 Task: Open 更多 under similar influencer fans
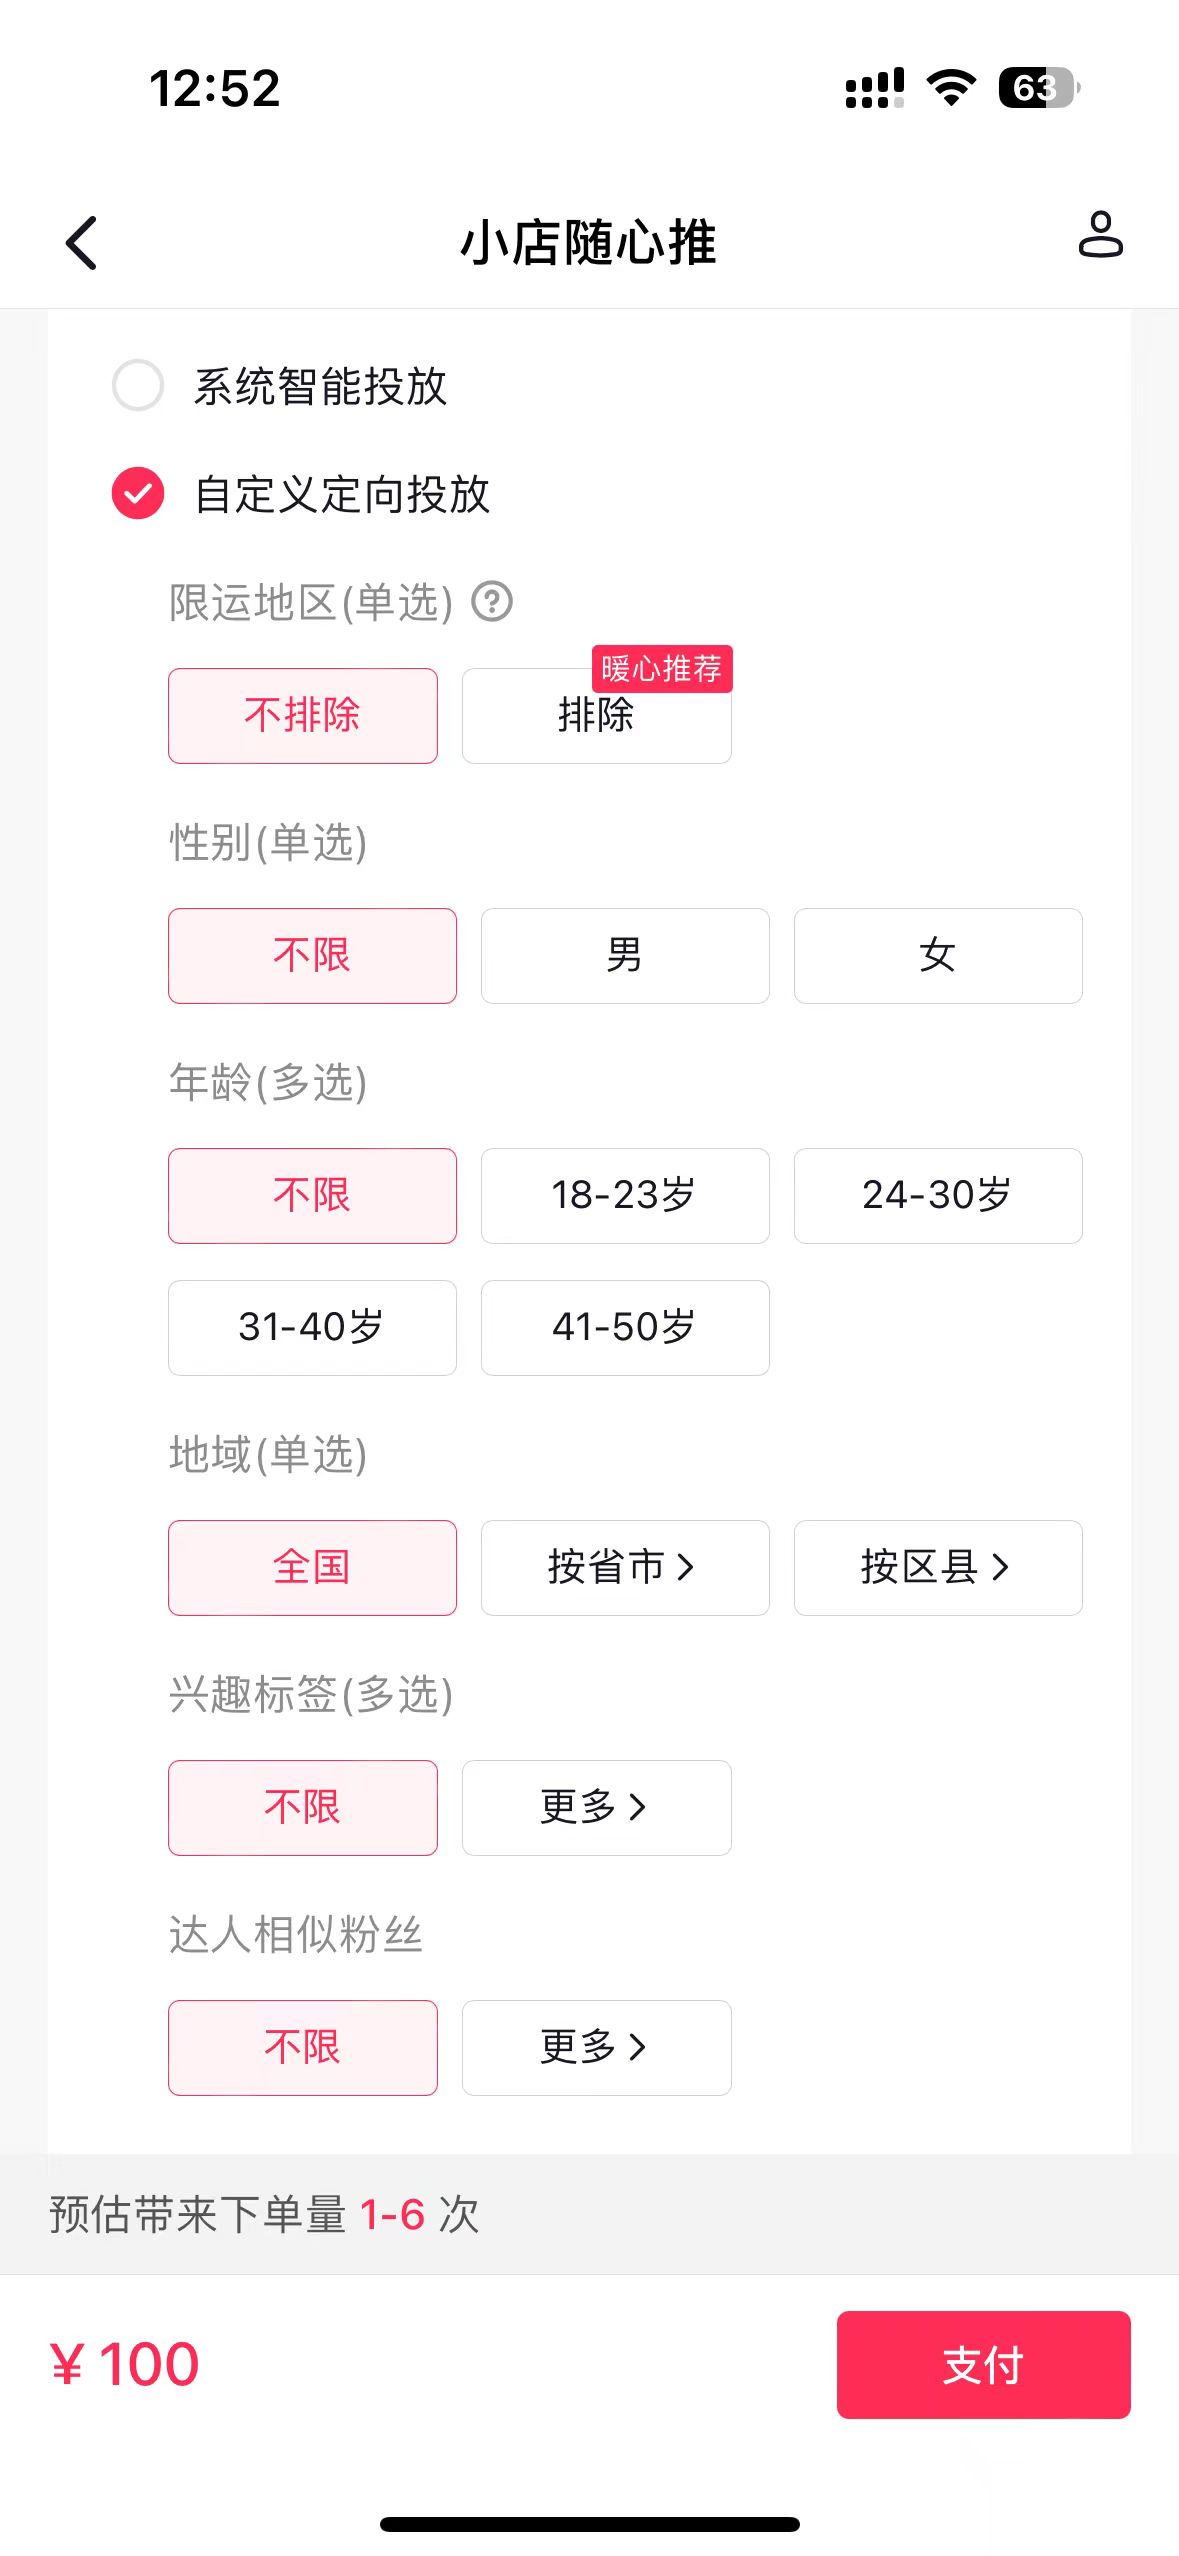tap(597, 2047)
